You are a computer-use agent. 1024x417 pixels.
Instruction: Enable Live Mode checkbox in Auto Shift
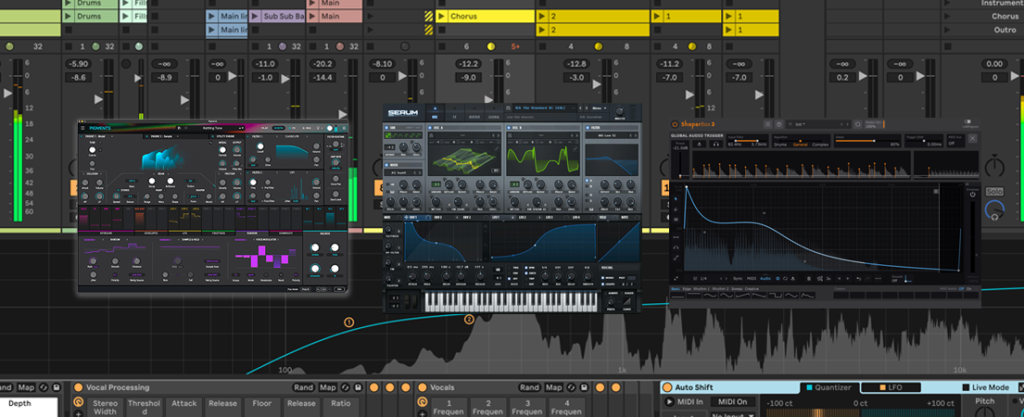click(x=966, y=387)
